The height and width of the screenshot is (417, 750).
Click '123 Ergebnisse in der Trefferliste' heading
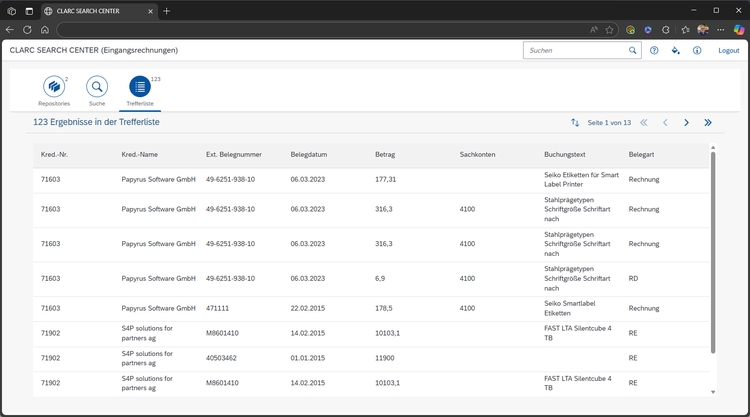[x=96, y=122]
